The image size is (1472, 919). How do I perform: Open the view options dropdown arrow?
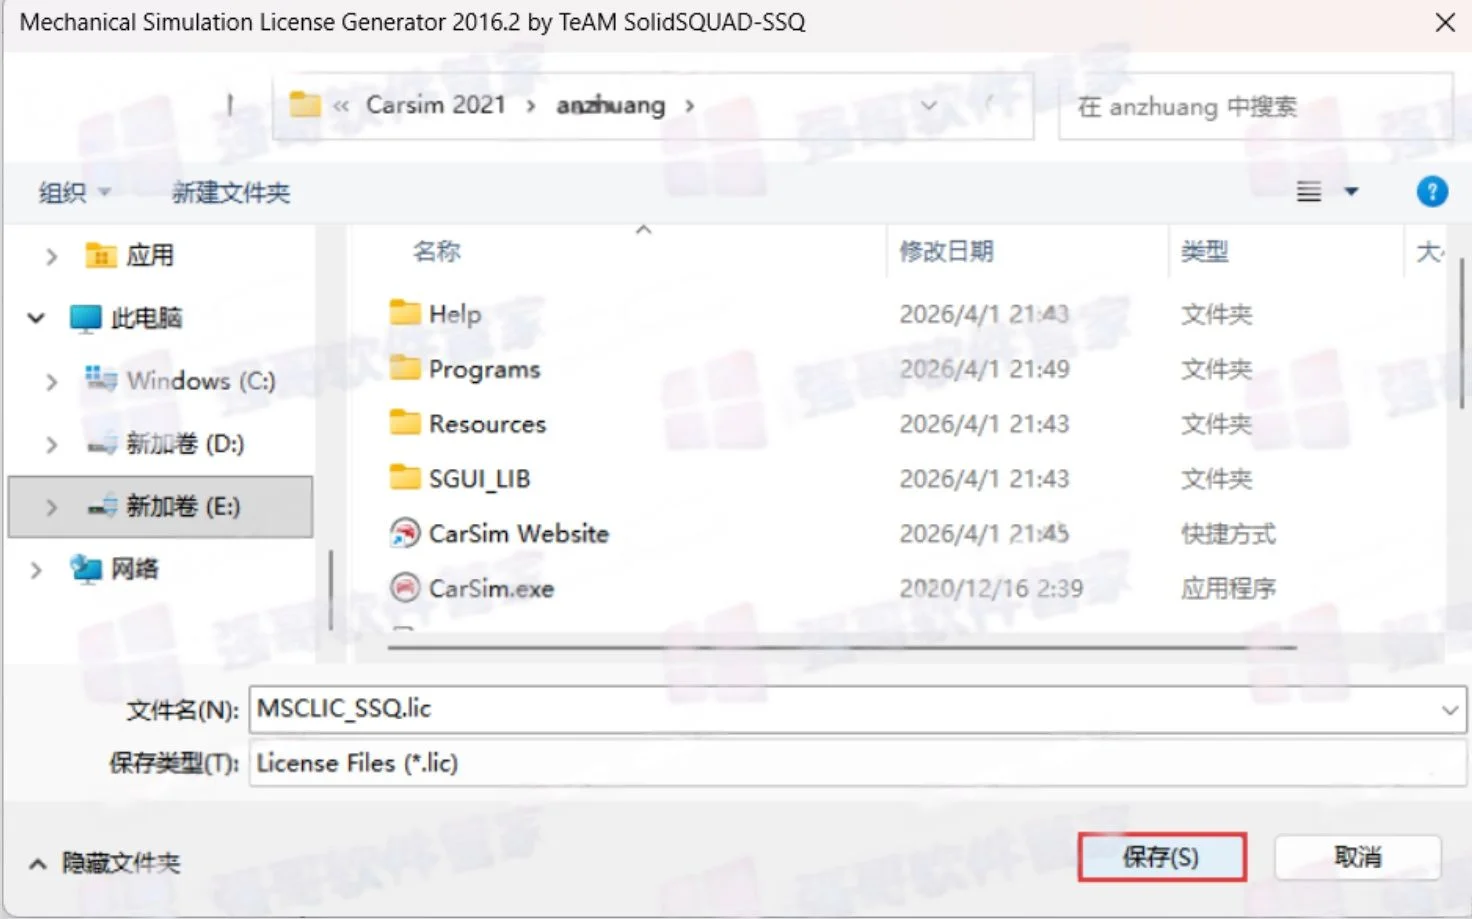(x=1351, y=191)
